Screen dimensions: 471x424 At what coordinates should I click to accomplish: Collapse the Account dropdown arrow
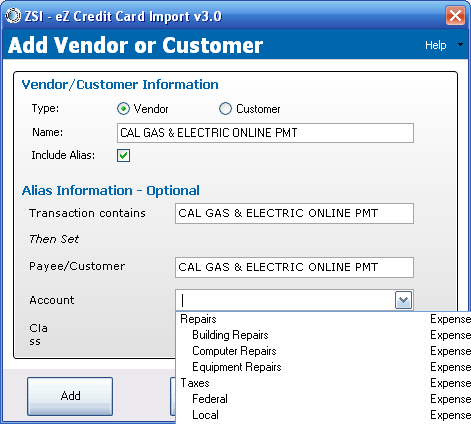point(403,300)
